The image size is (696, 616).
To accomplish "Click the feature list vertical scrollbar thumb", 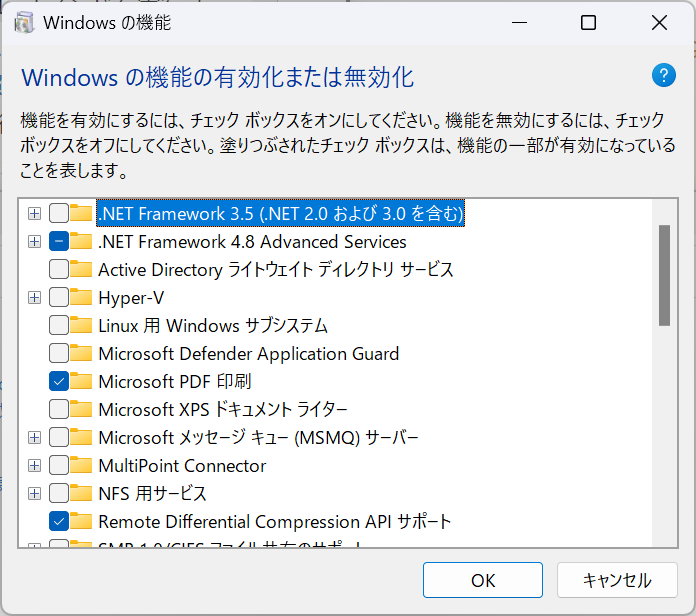I will (x=664, y=275).
